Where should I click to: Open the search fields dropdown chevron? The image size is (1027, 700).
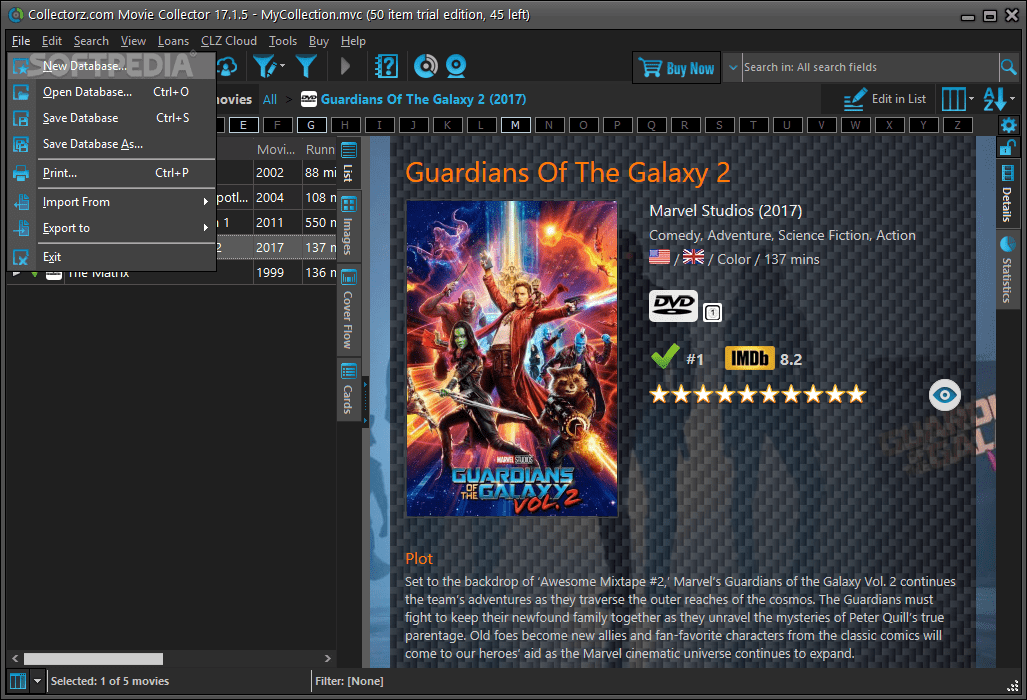point(733,67)
